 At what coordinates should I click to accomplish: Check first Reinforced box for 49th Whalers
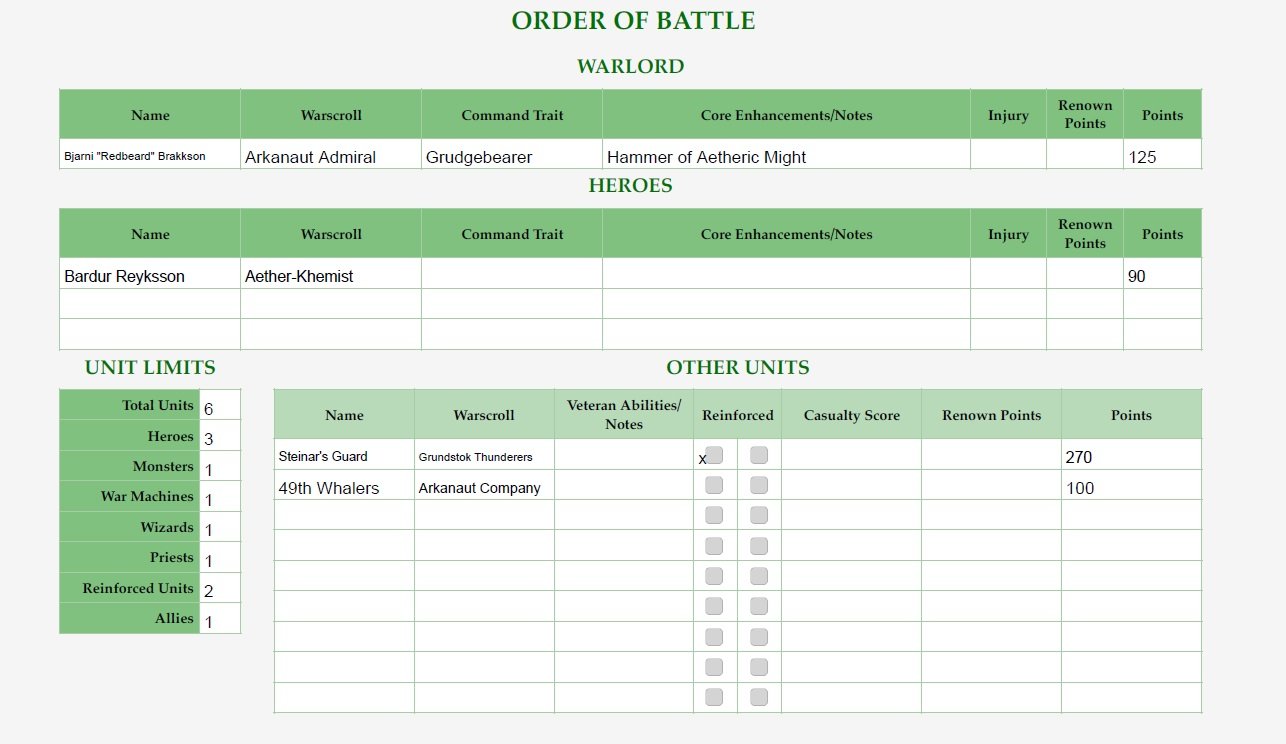714,485
